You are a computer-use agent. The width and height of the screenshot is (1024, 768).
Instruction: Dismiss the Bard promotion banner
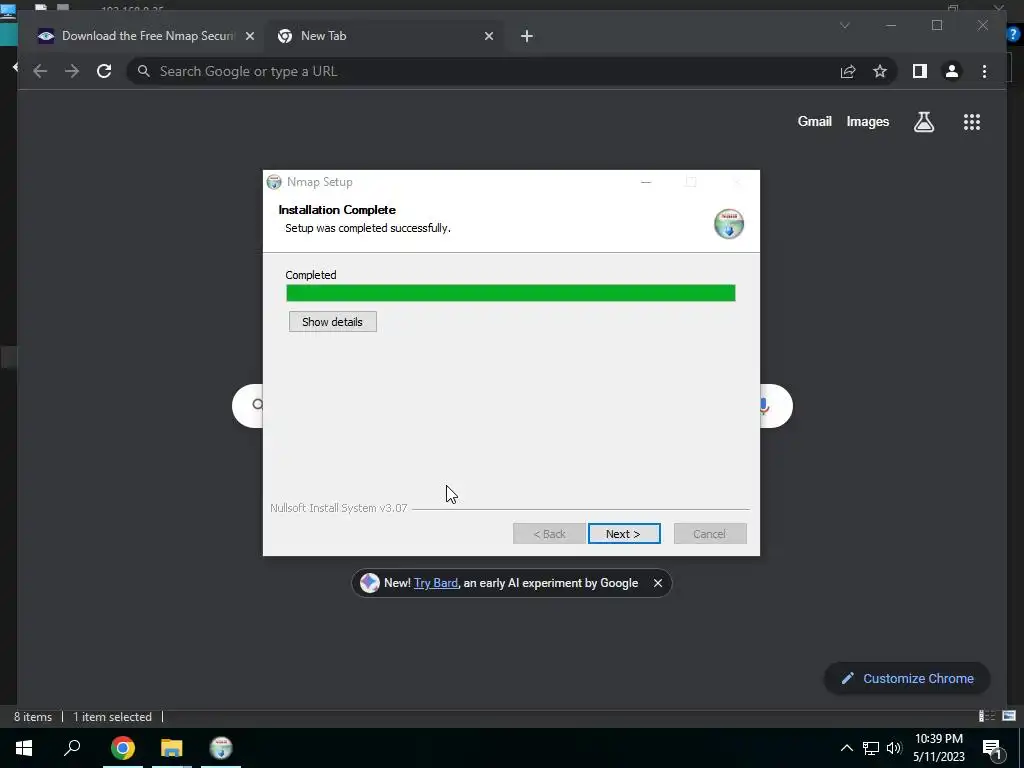[658, 583]
